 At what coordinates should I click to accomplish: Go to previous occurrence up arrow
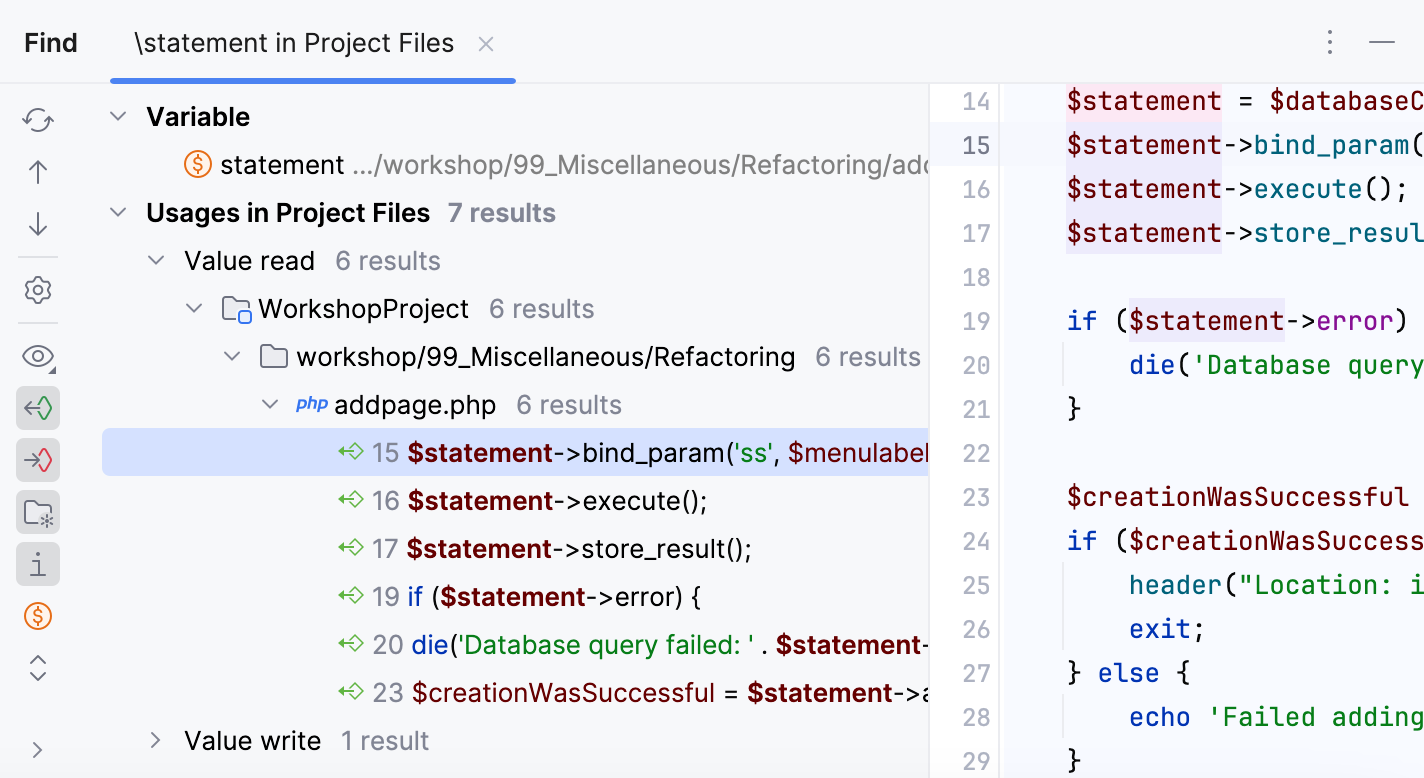pyautogui.click(x=38, y=172)
